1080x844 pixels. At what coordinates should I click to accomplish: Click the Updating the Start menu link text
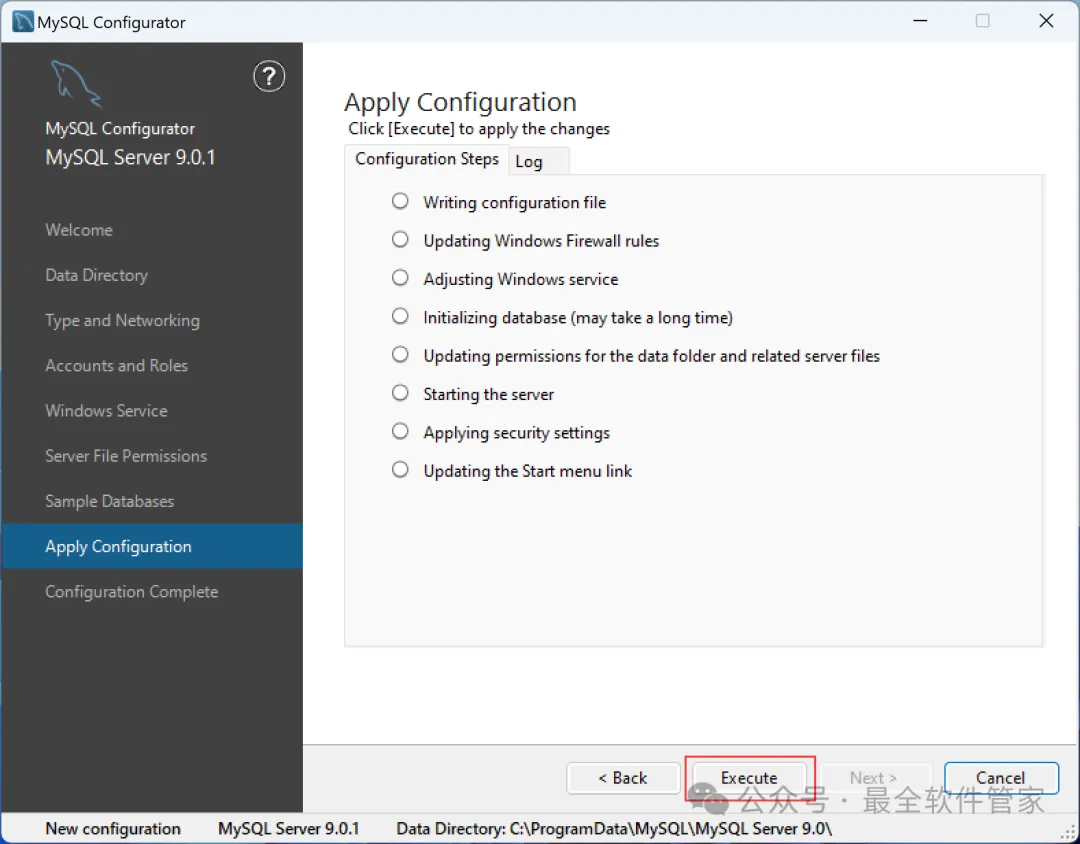(x=528, y=471)
